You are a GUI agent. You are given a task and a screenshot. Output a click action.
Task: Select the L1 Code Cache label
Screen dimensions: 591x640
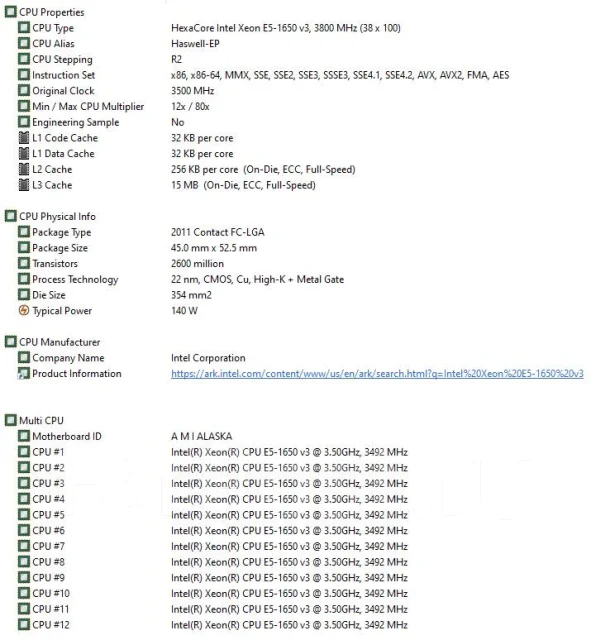[65, 138]
